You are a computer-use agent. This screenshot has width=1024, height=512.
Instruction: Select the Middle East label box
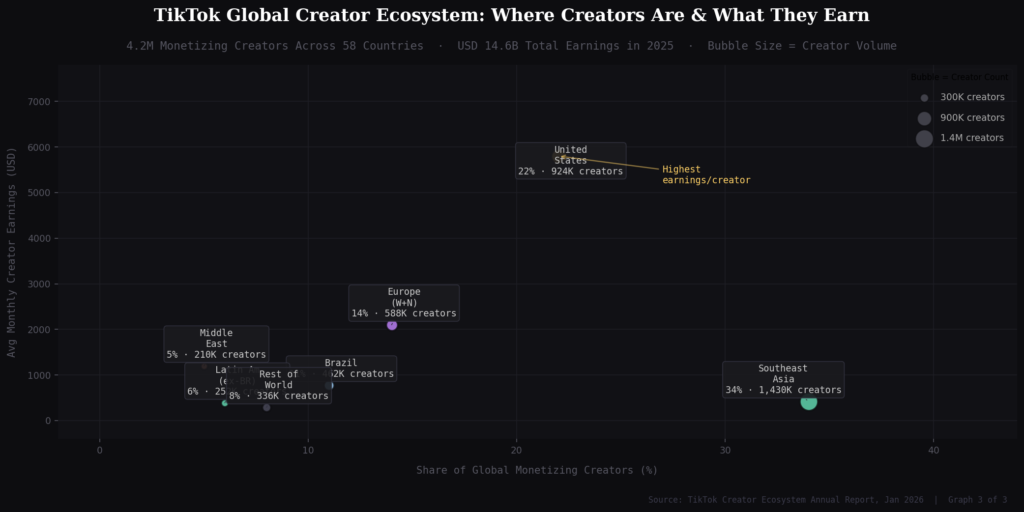(216, 344)
